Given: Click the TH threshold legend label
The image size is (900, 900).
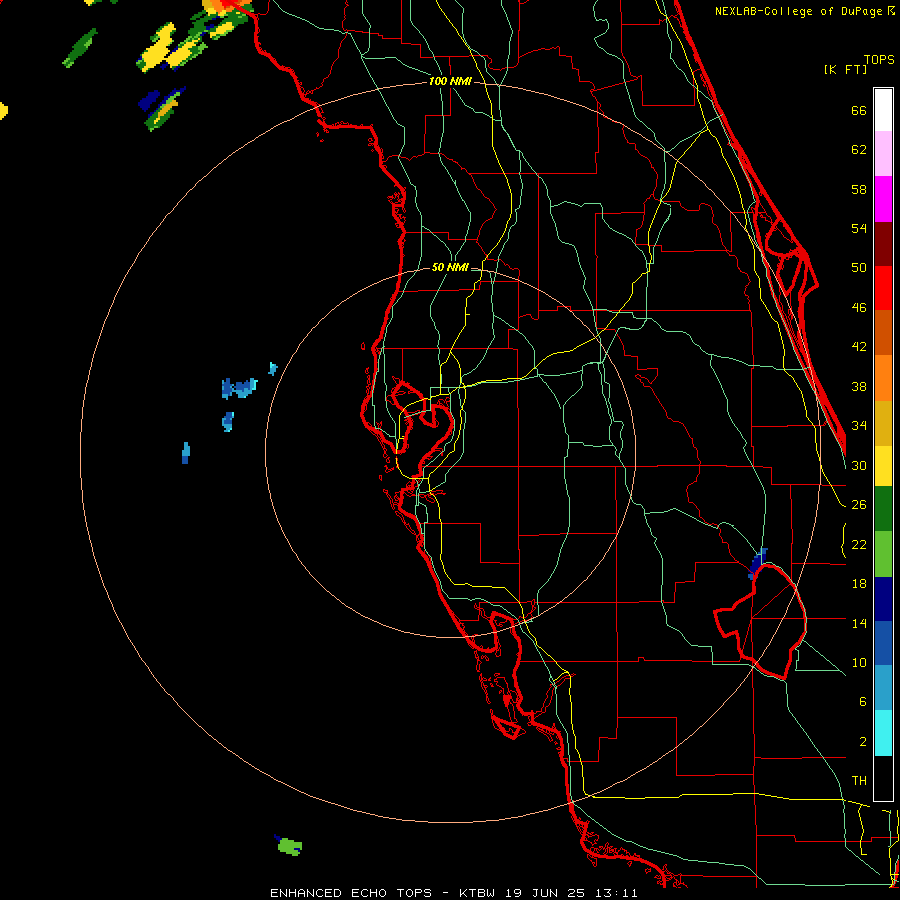Looking at the screenshot, I should coord(859,781).
